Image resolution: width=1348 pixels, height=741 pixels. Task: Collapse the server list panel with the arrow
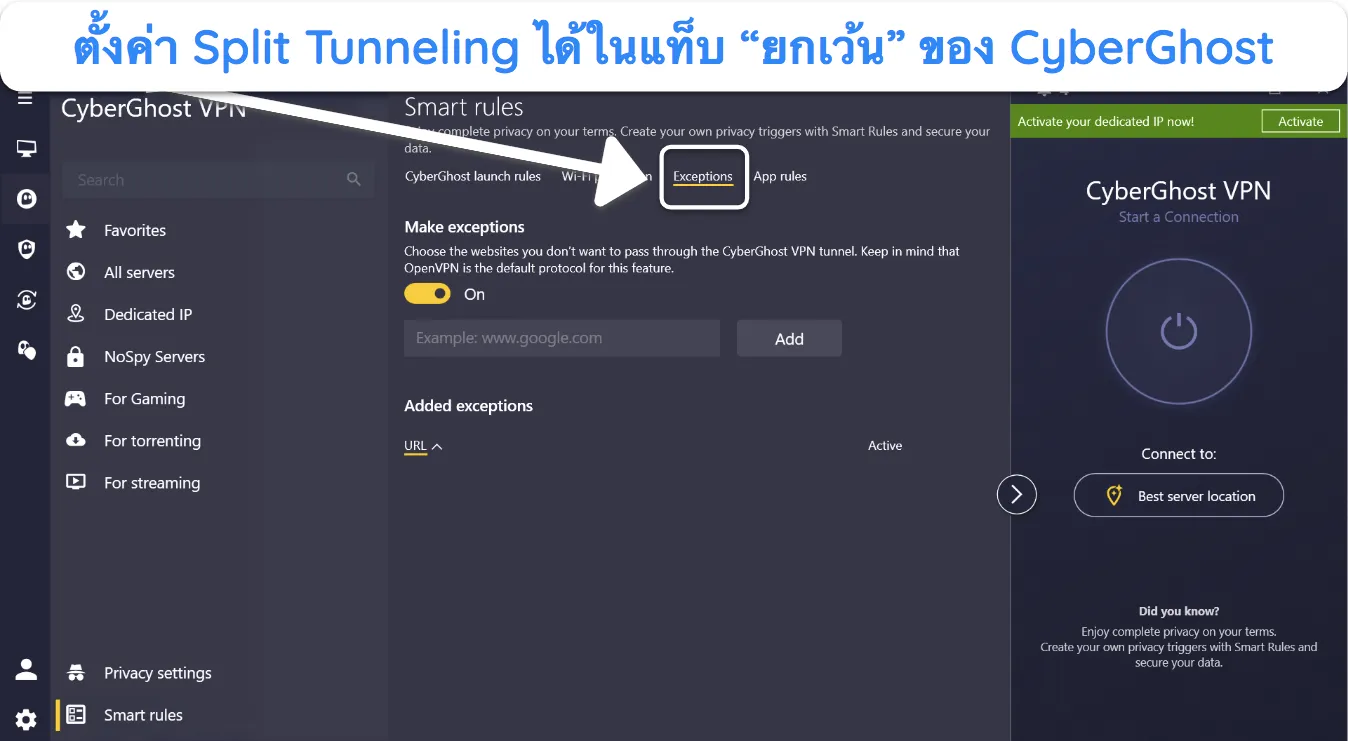(x=1017, y=494)
